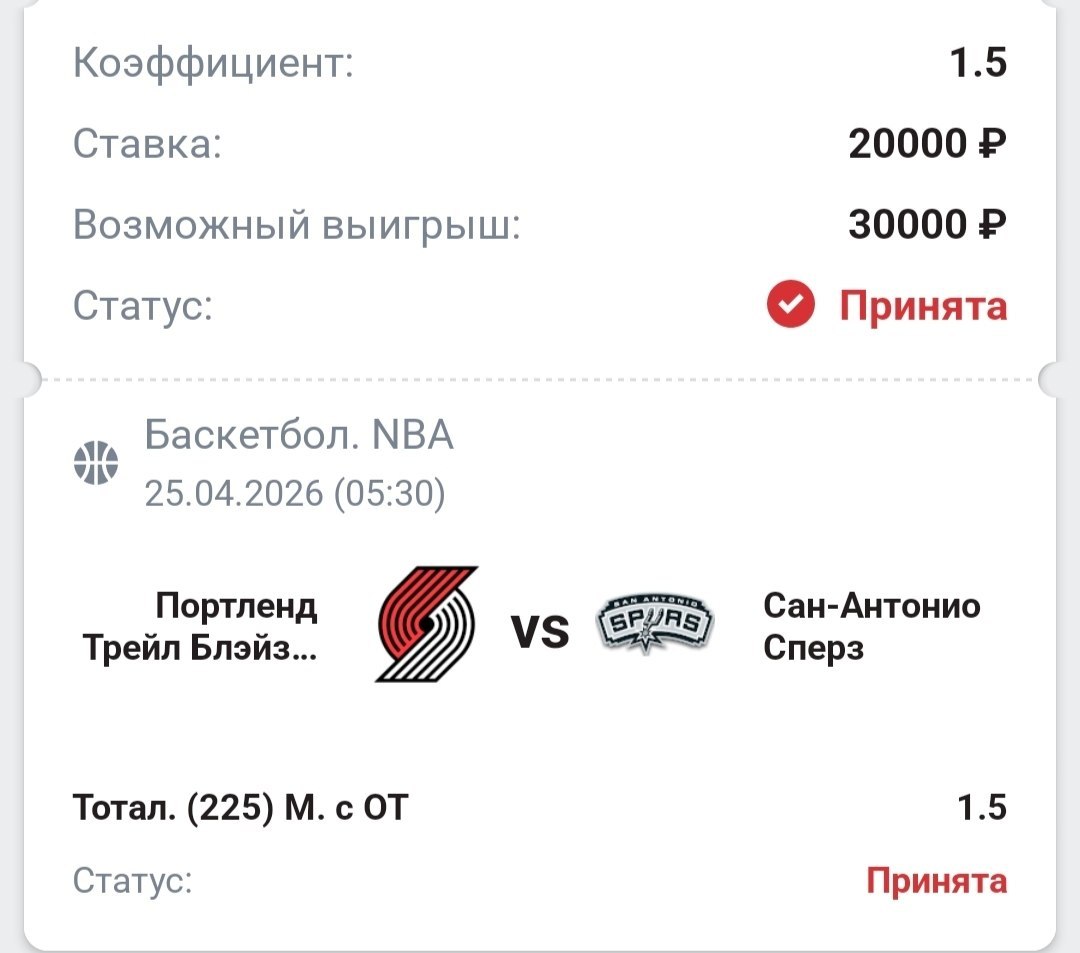Click the match date 25.04.2026 (05:30)
This screenshot has height=953, width=1080.
(x=295, y=493)
